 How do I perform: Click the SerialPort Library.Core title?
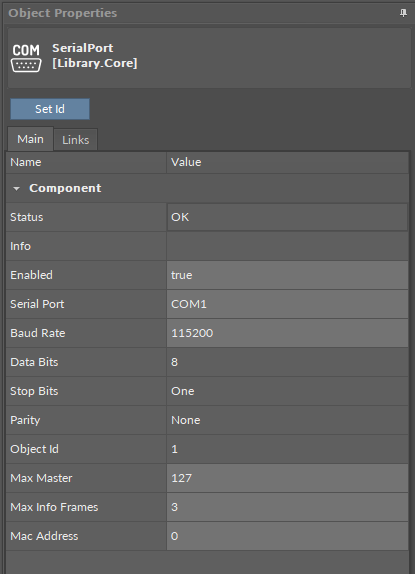95,55
